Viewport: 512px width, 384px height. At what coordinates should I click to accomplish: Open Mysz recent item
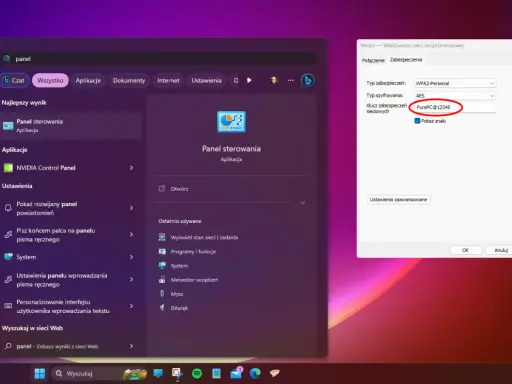point(171,294)
